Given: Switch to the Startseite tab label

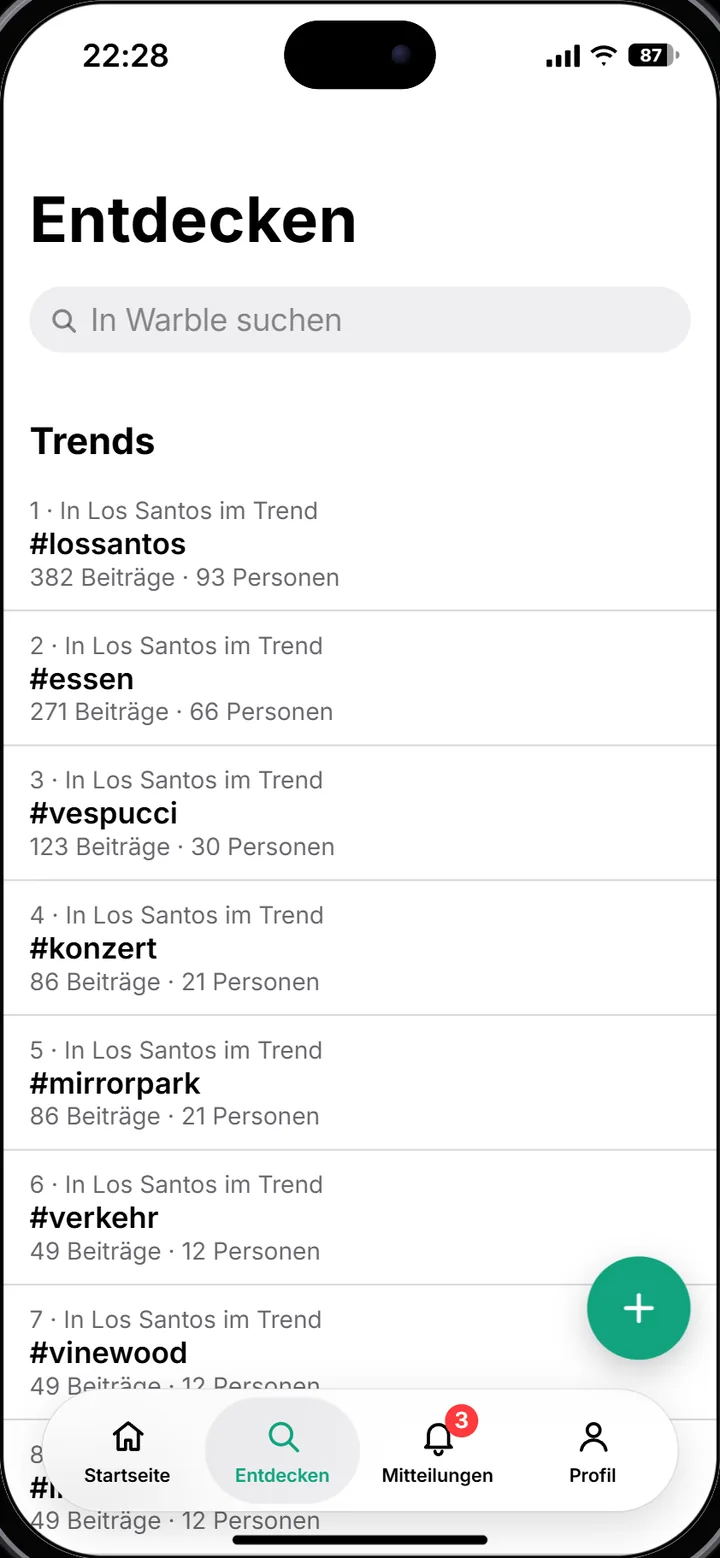Looking at the screenshot, I should [x=127, y=1475].
